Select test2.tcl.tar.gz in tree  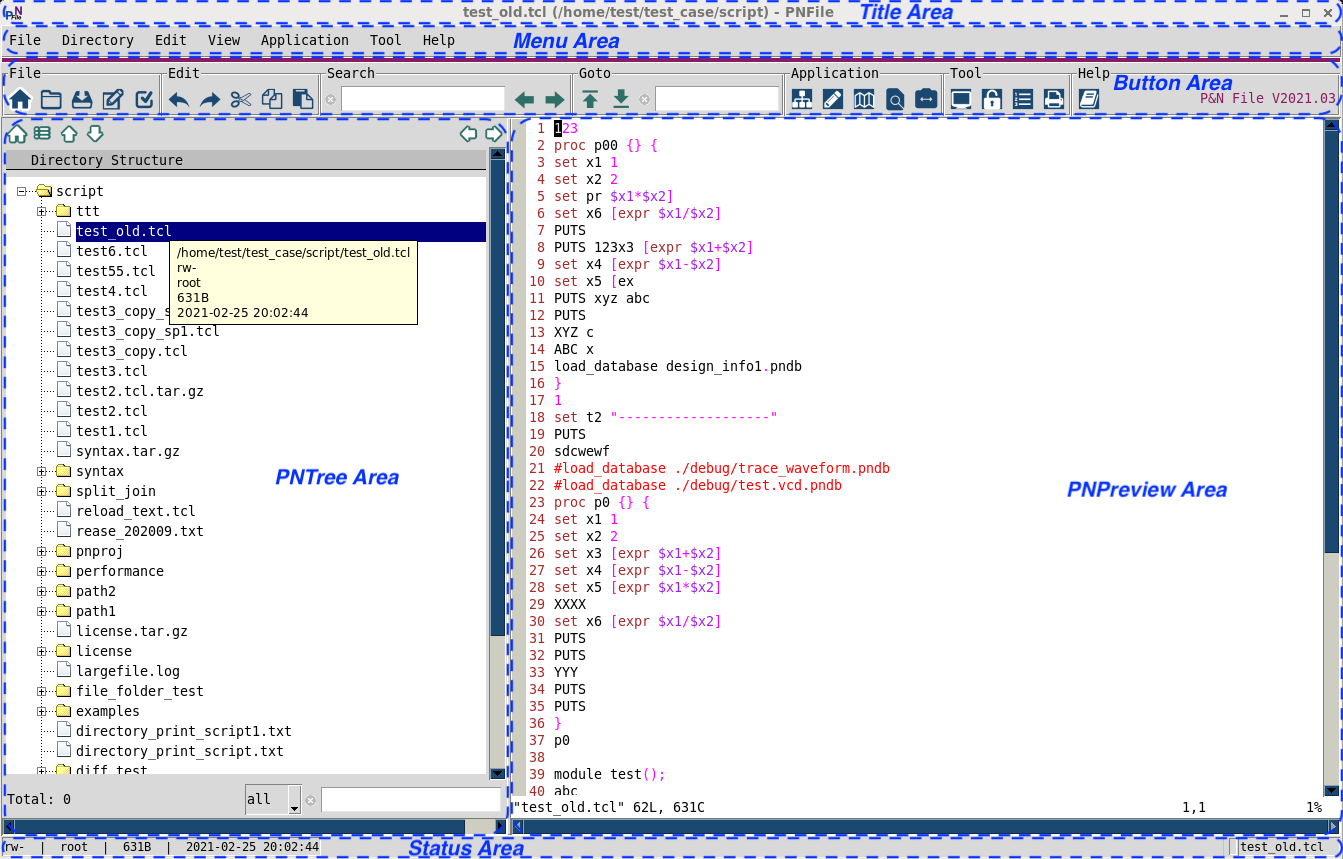tap(140, 391)
